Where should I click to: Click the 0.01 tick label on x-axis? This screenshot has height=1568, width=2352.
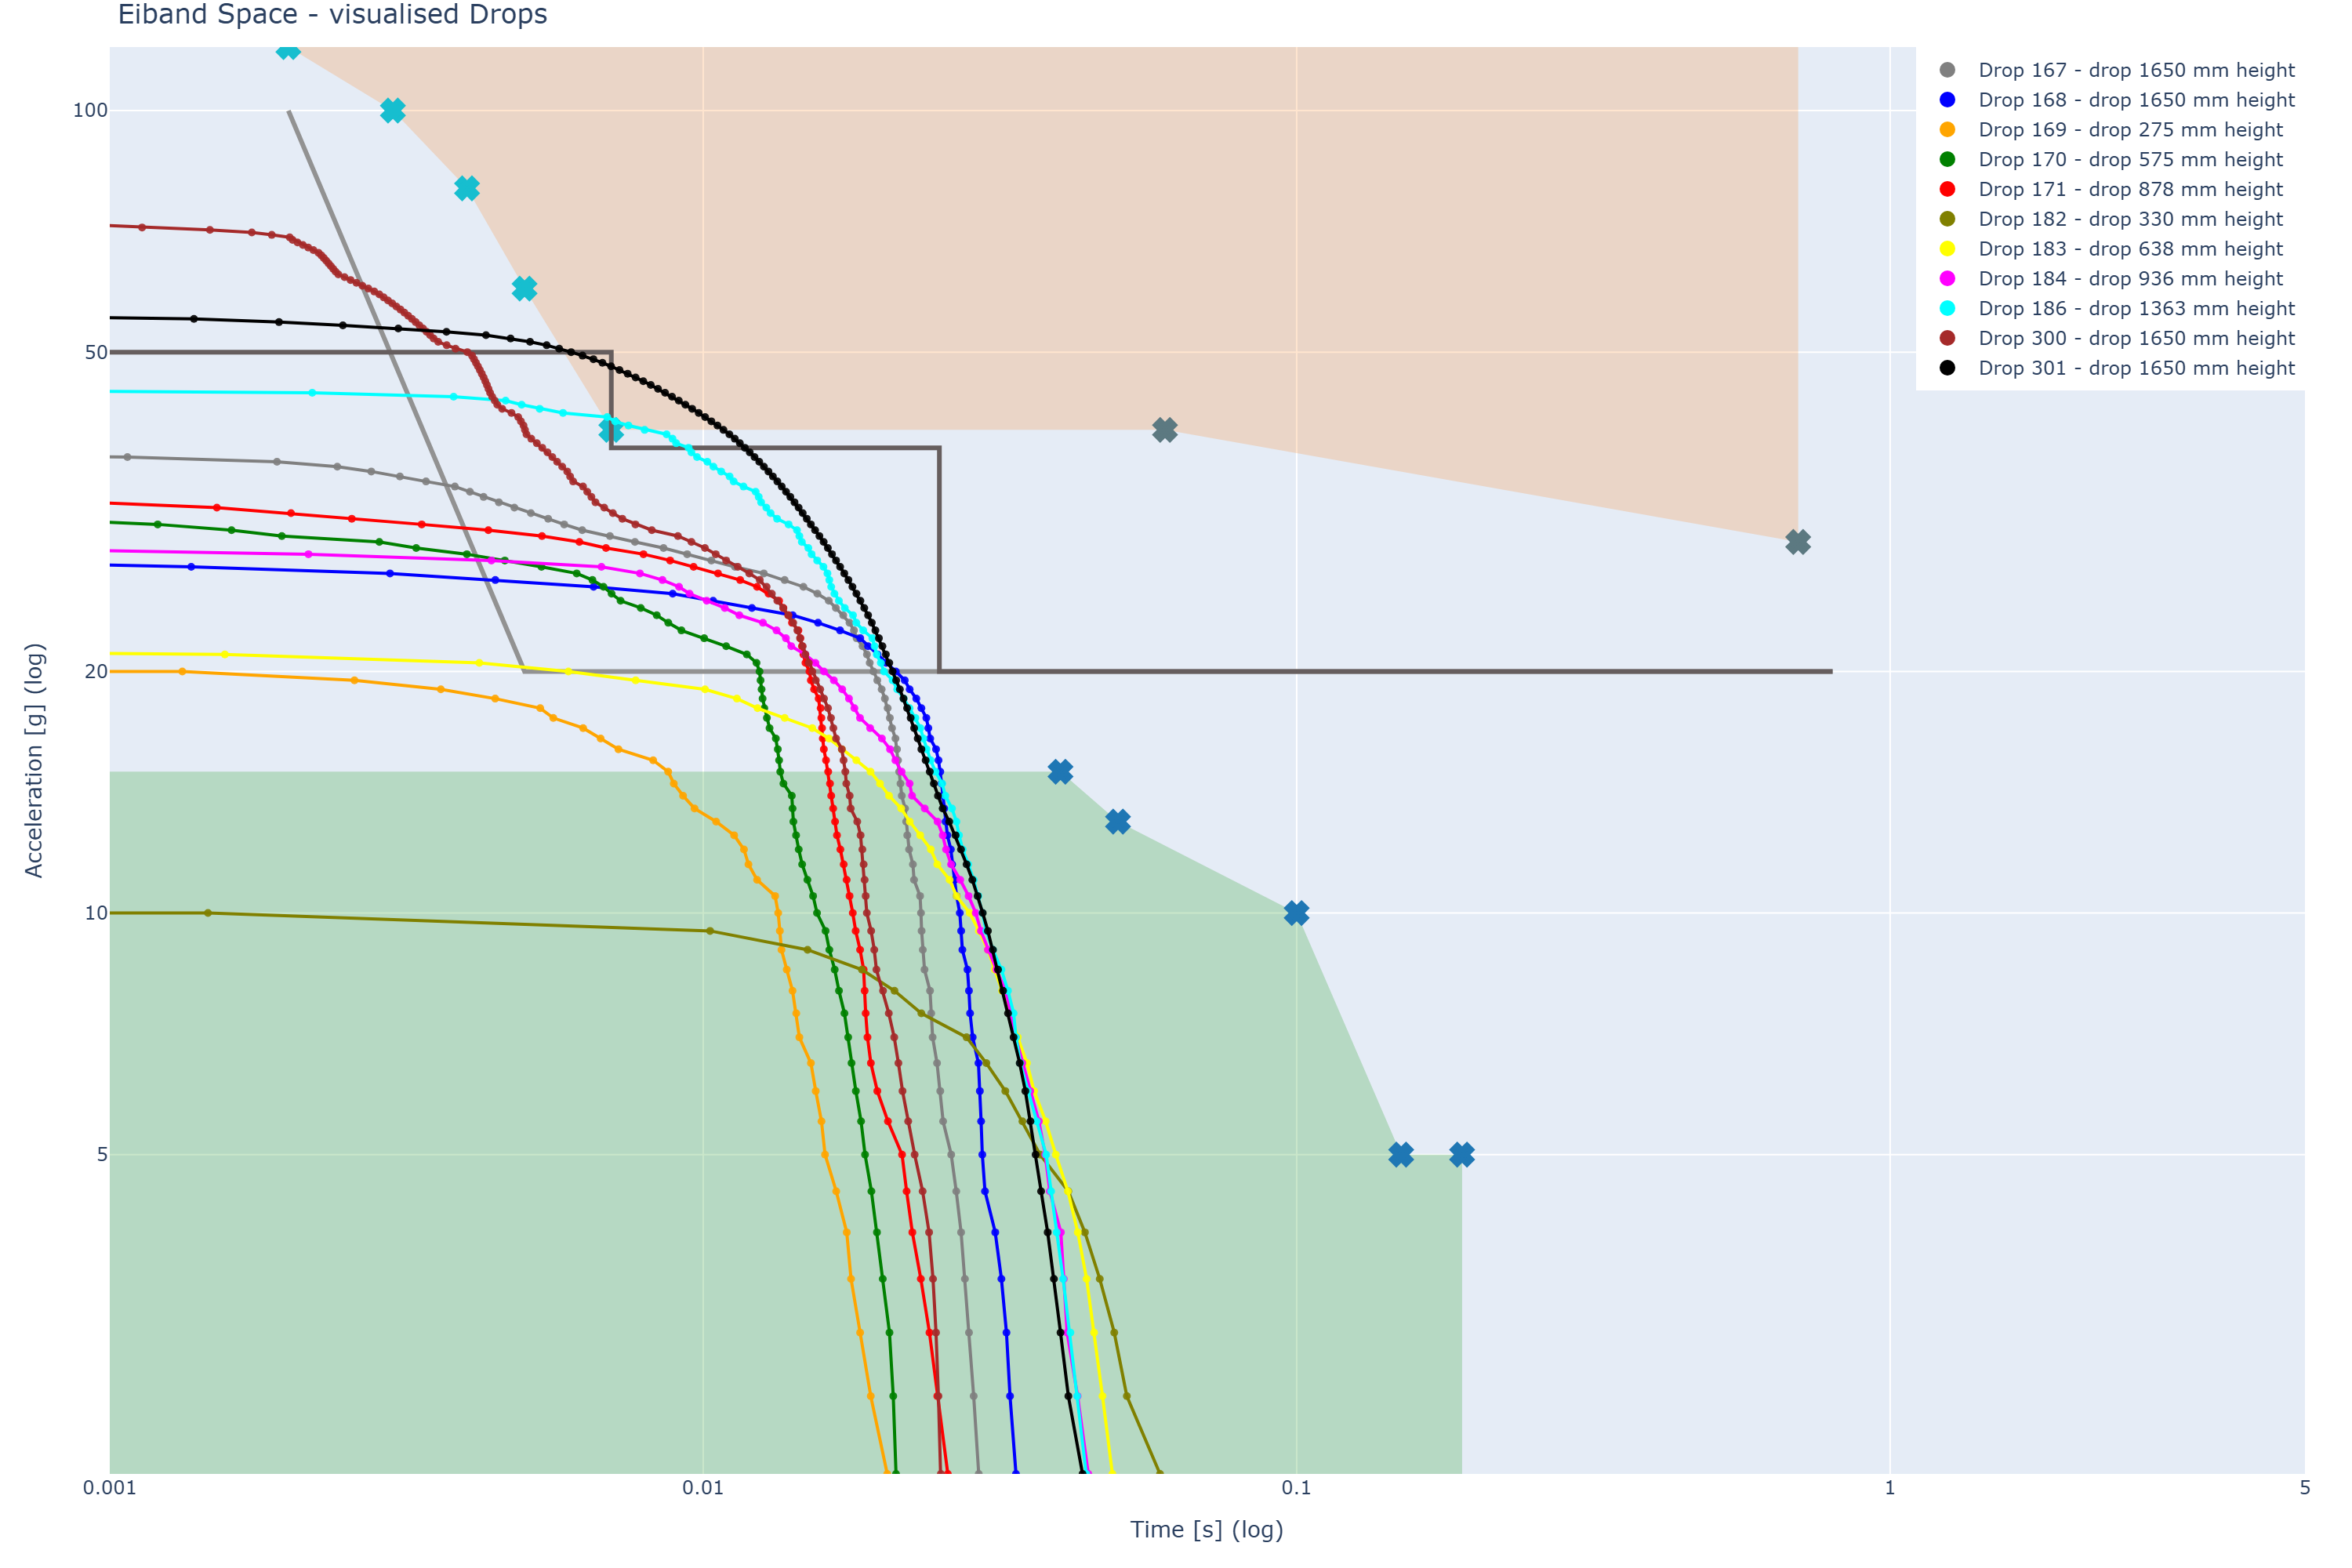click(x=703, y=1488)
